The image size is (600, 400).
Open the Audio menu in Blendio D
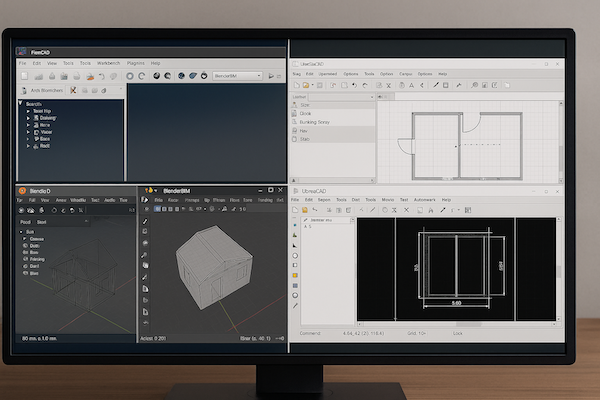(x=109, y=200)
